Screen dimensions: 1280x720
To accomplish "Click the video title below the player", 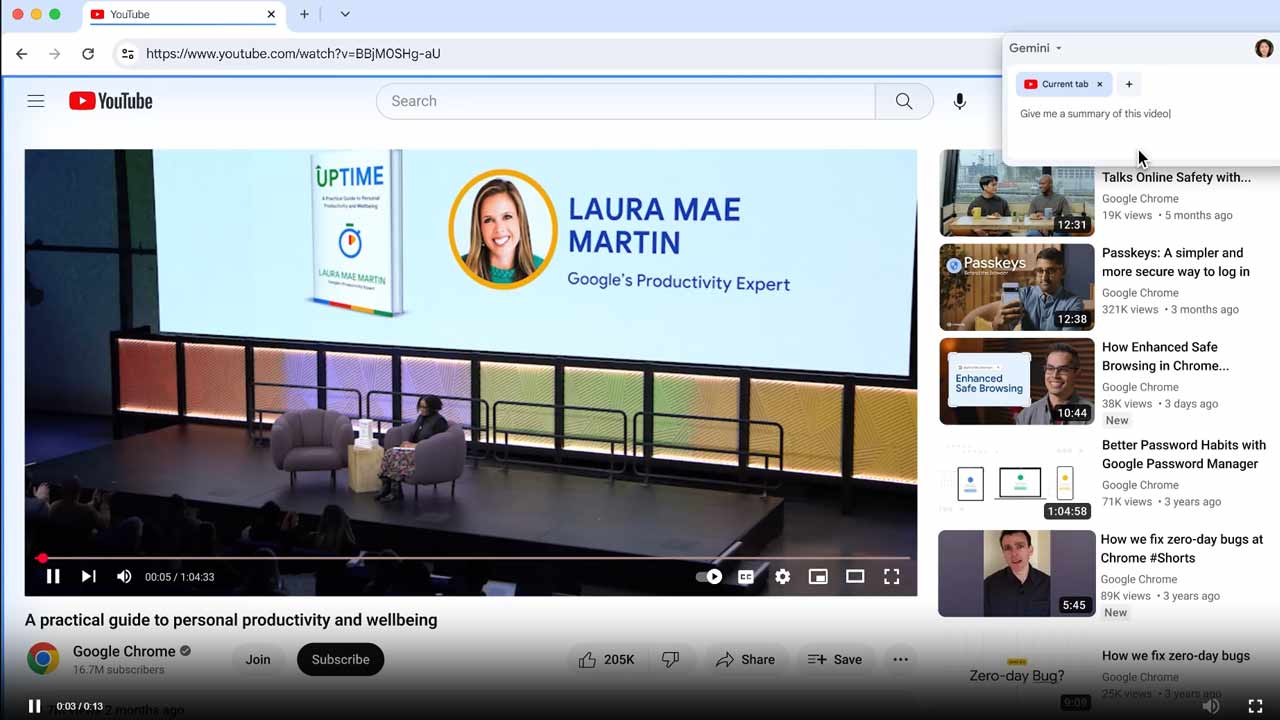I will click(231, 620).
